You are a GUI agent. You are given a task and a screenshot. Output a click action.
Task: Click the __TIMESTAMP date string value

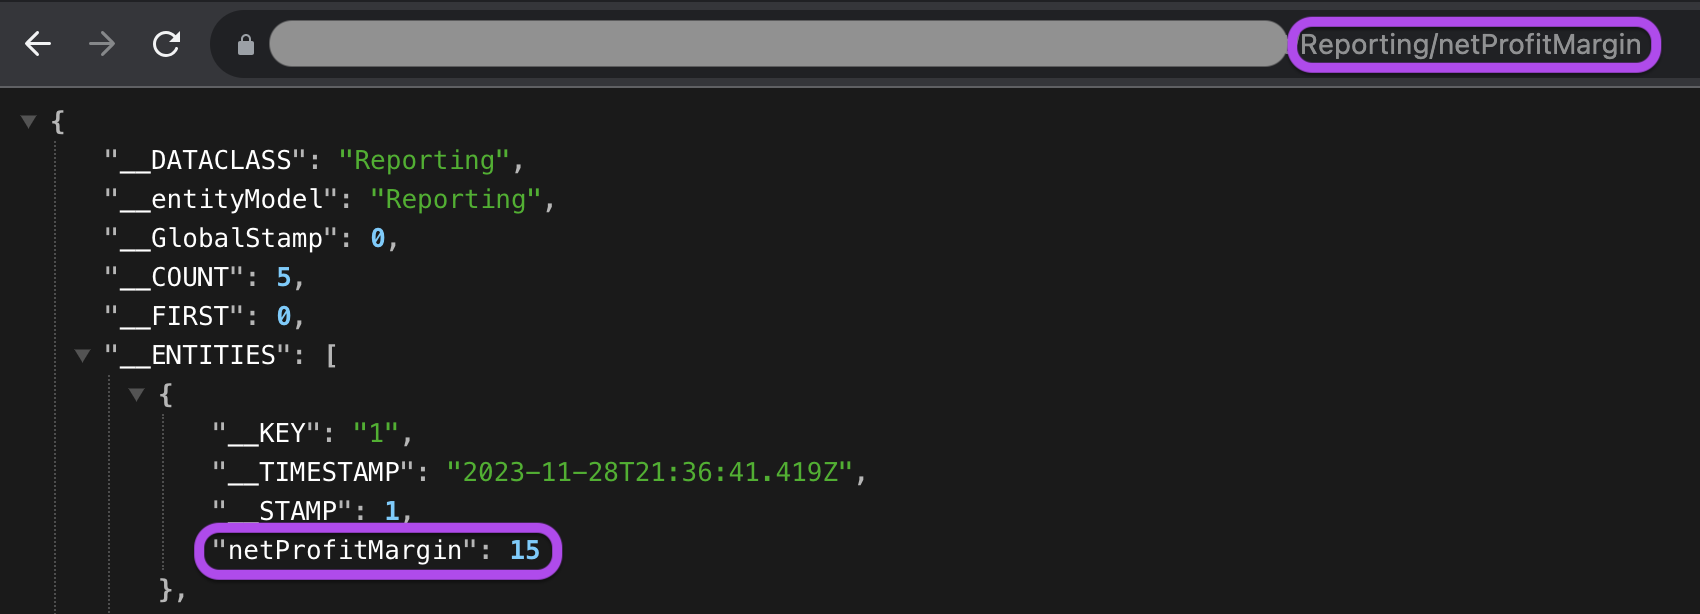tap(650, 472)
